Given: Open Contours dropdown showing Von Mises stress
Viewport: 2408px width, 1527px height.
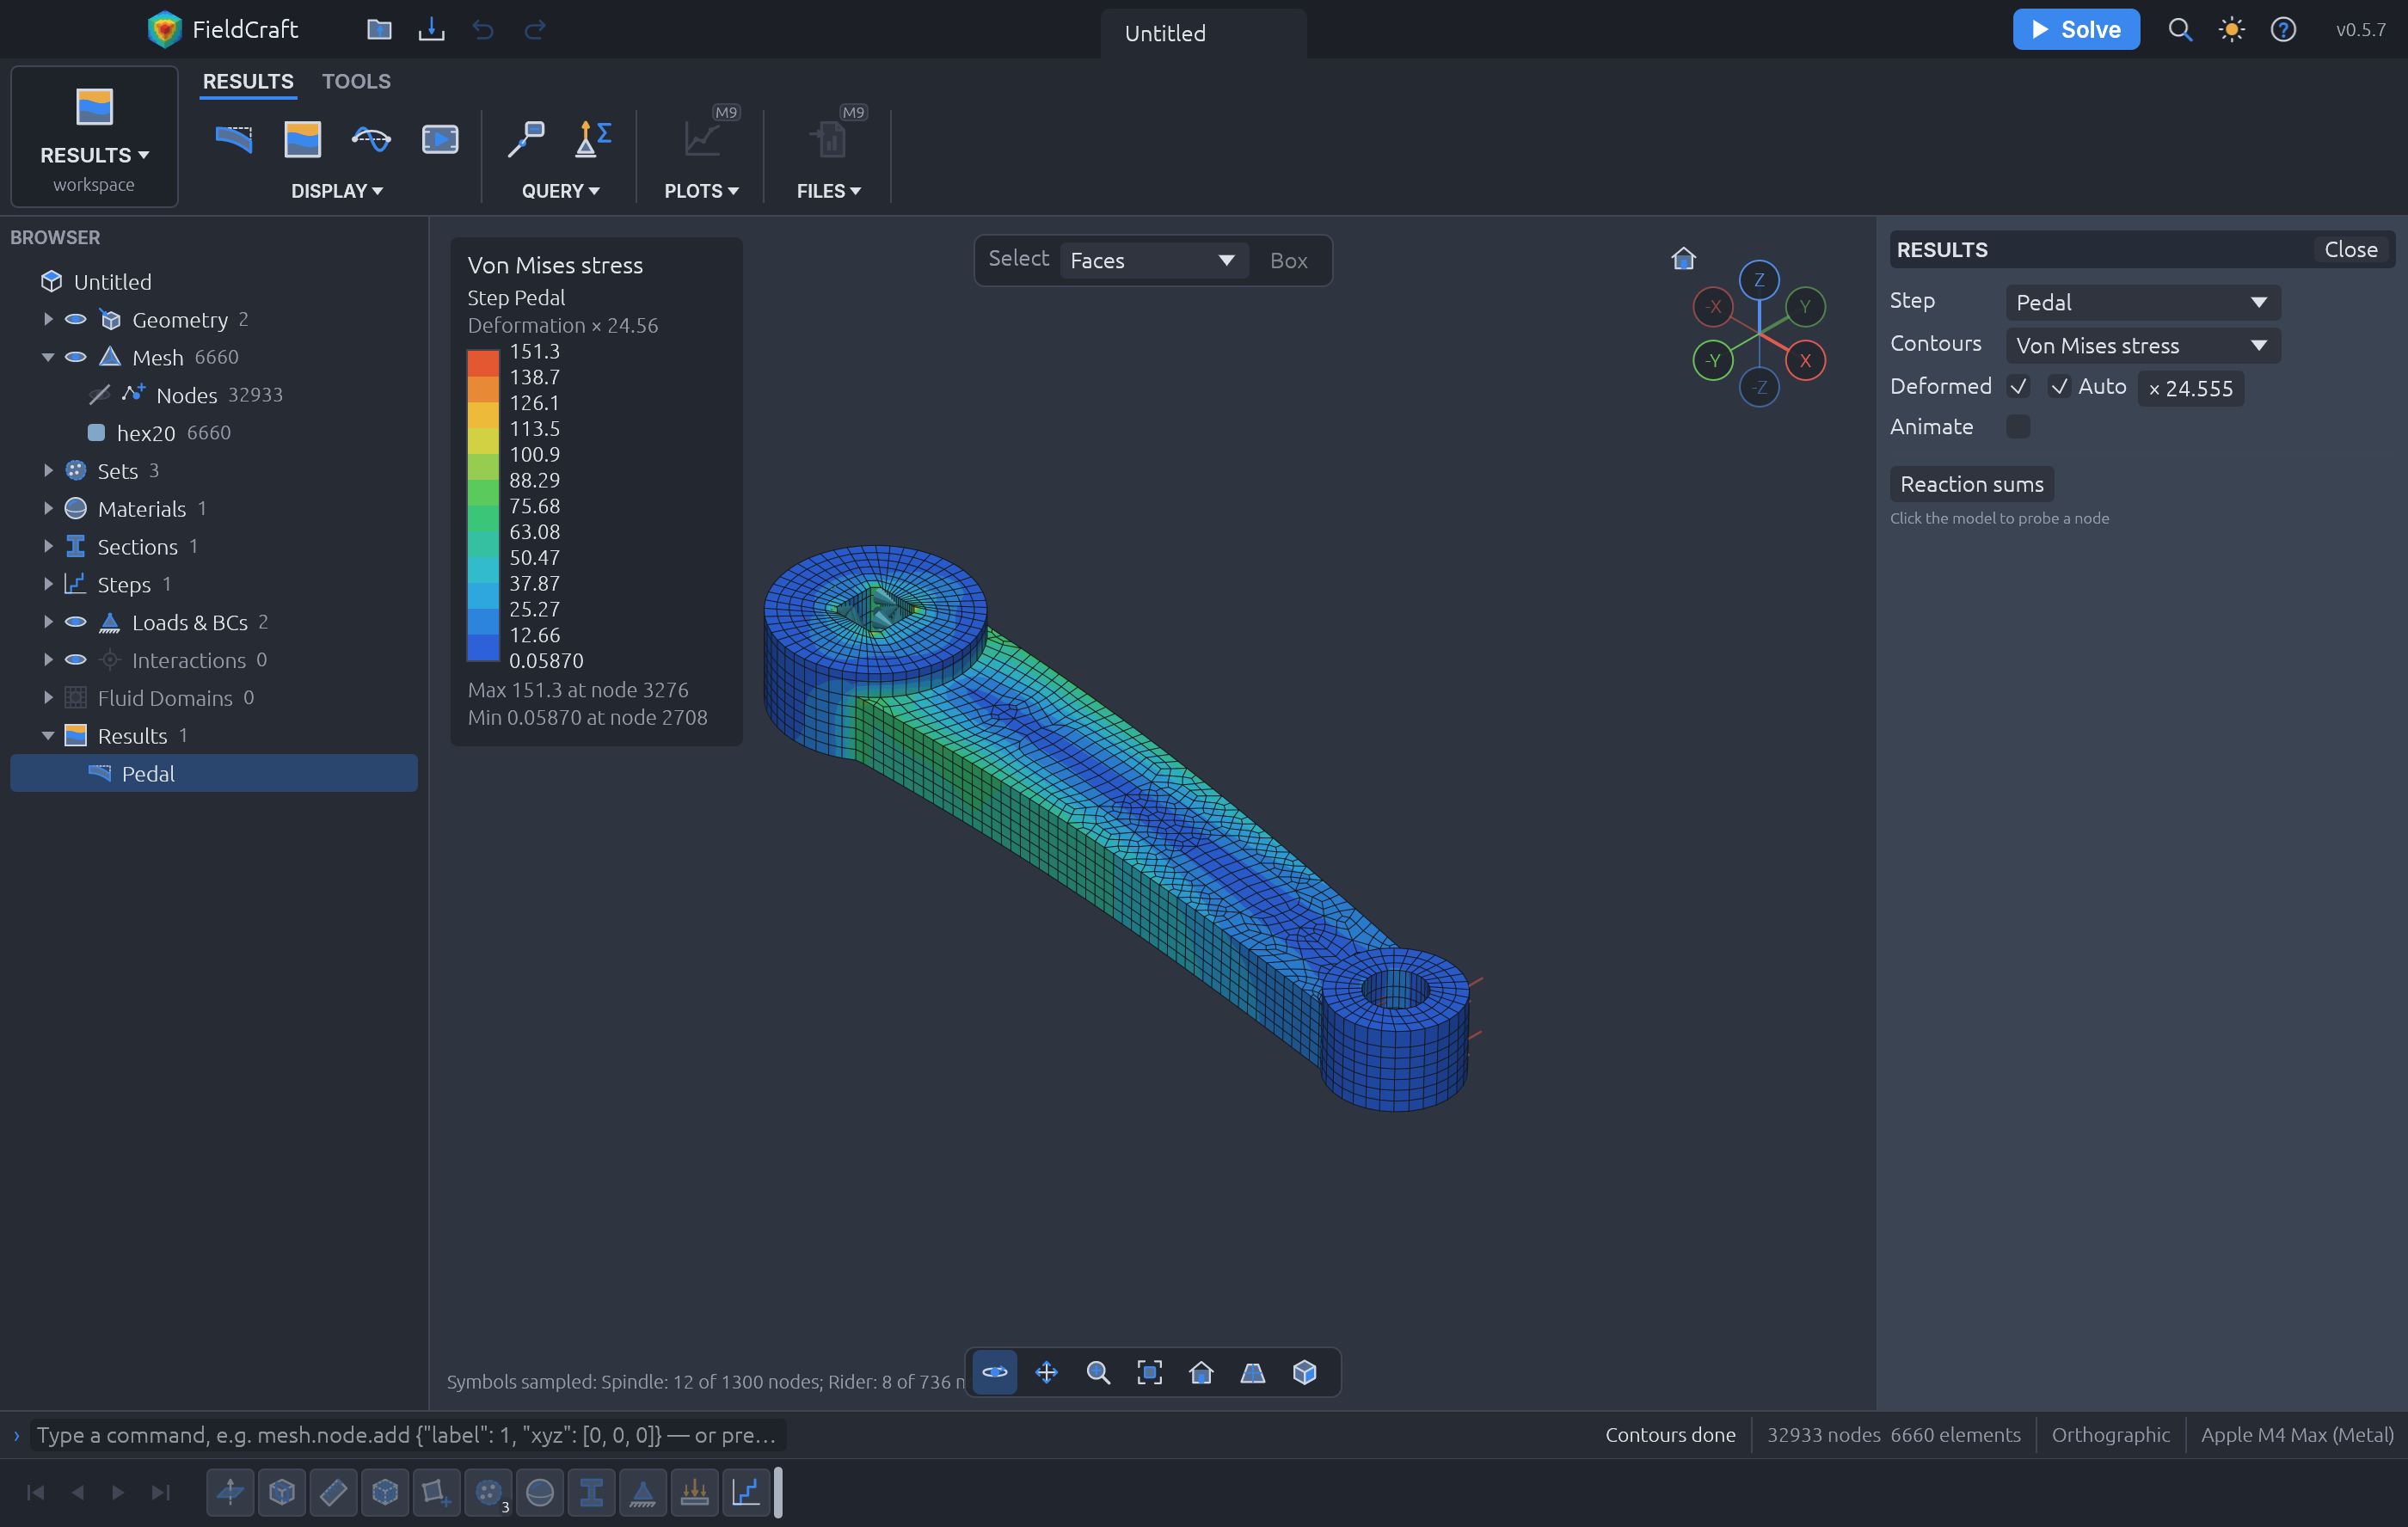Looking at the screenshot, I should [2142, 345].
